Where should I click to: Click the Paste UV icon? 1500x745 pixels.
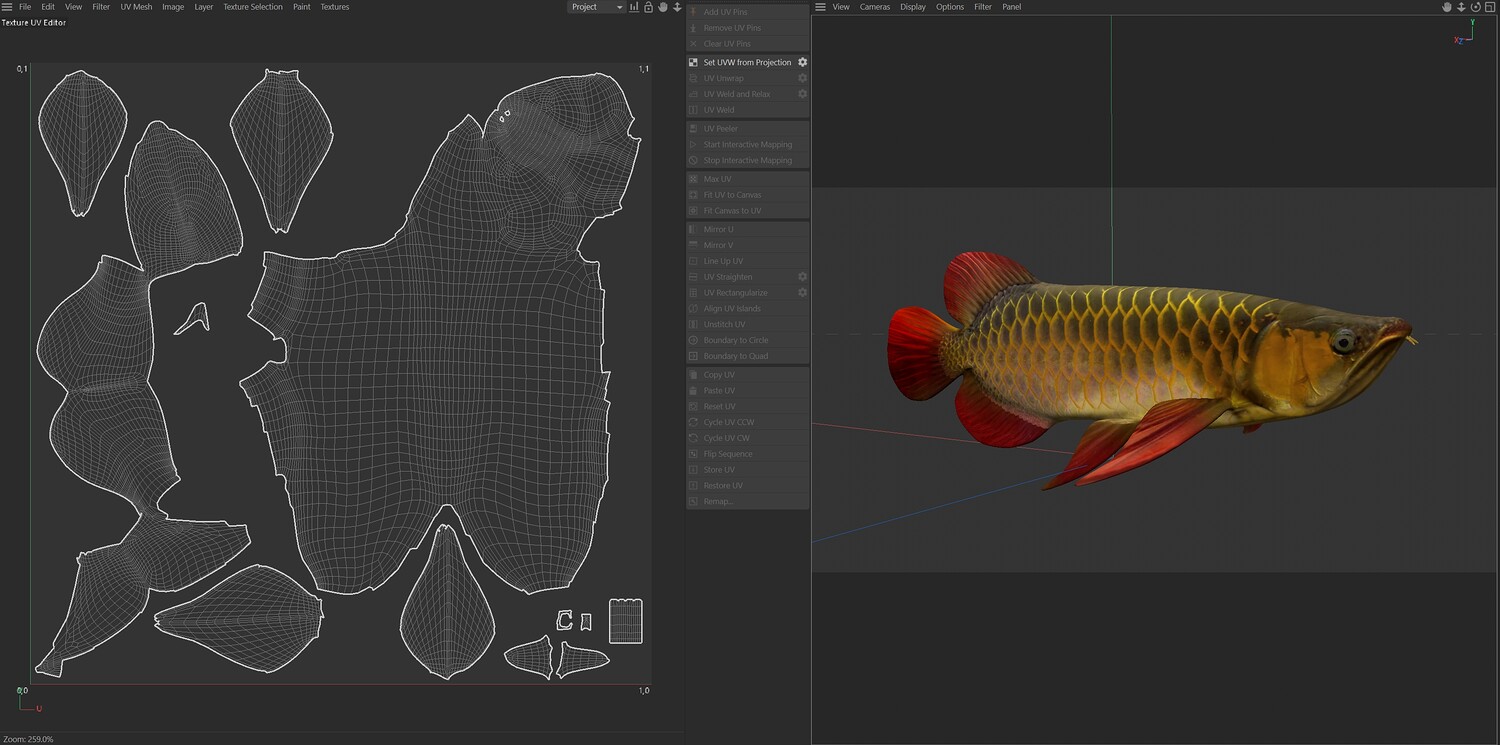click(694, 391)
